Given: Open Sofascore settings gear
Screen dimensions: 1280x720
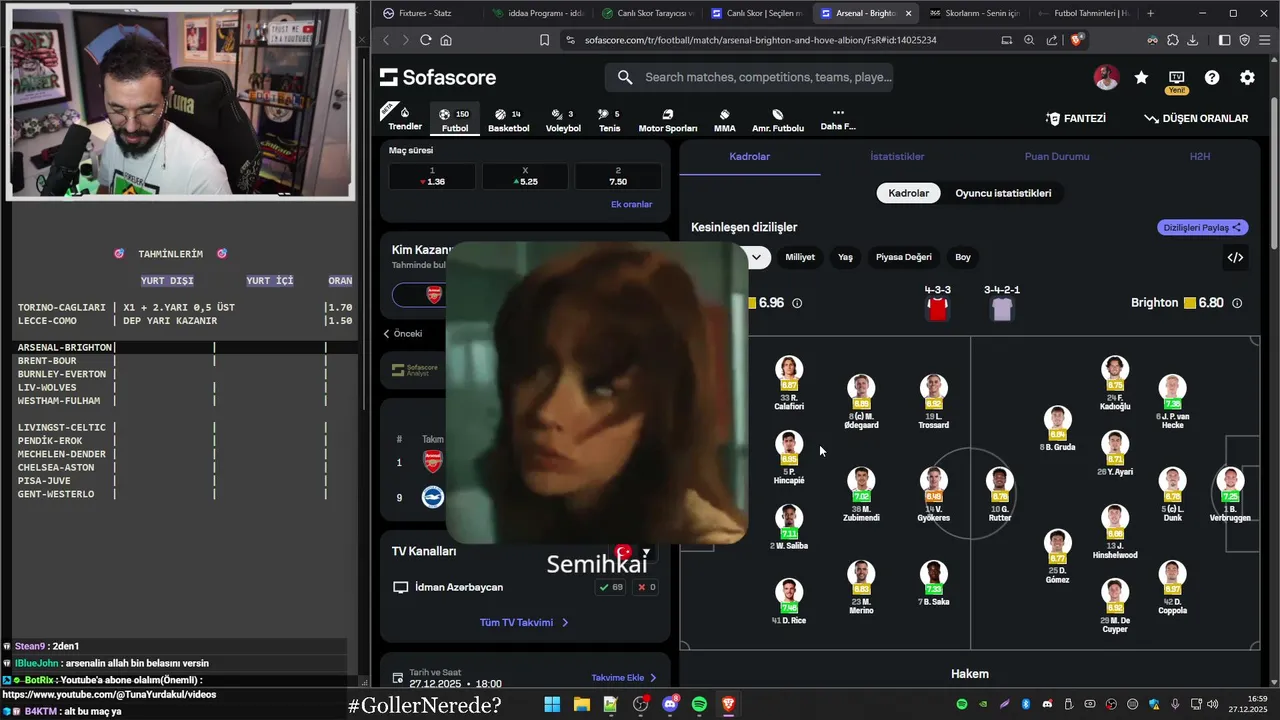Looking at the screenshot, I should [x=1247, y=77].
